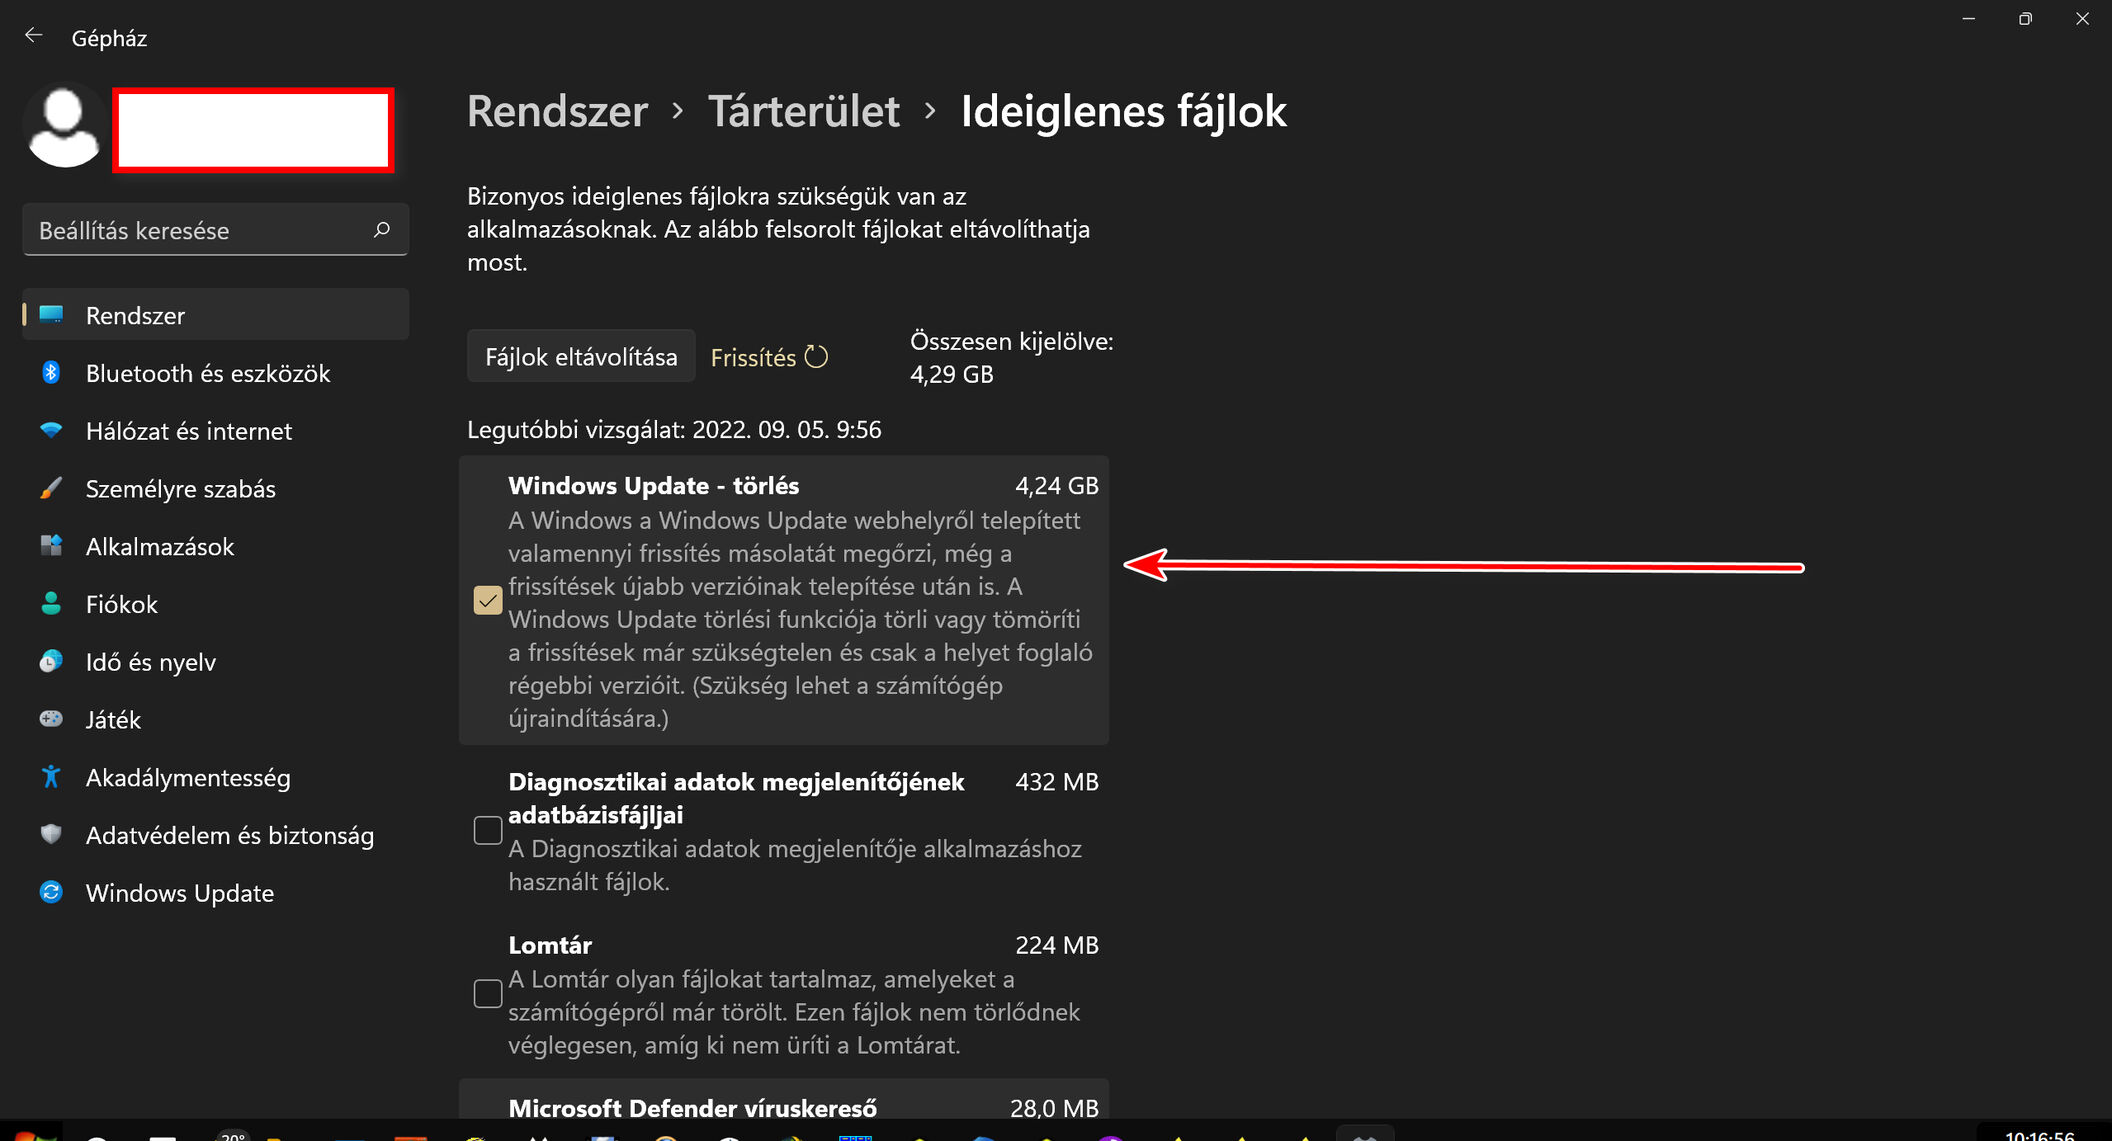The width and height of the screenshot is (2112, 1141).
Task: Click the Windows Update sync icon
Action: [x=51, y=892]
